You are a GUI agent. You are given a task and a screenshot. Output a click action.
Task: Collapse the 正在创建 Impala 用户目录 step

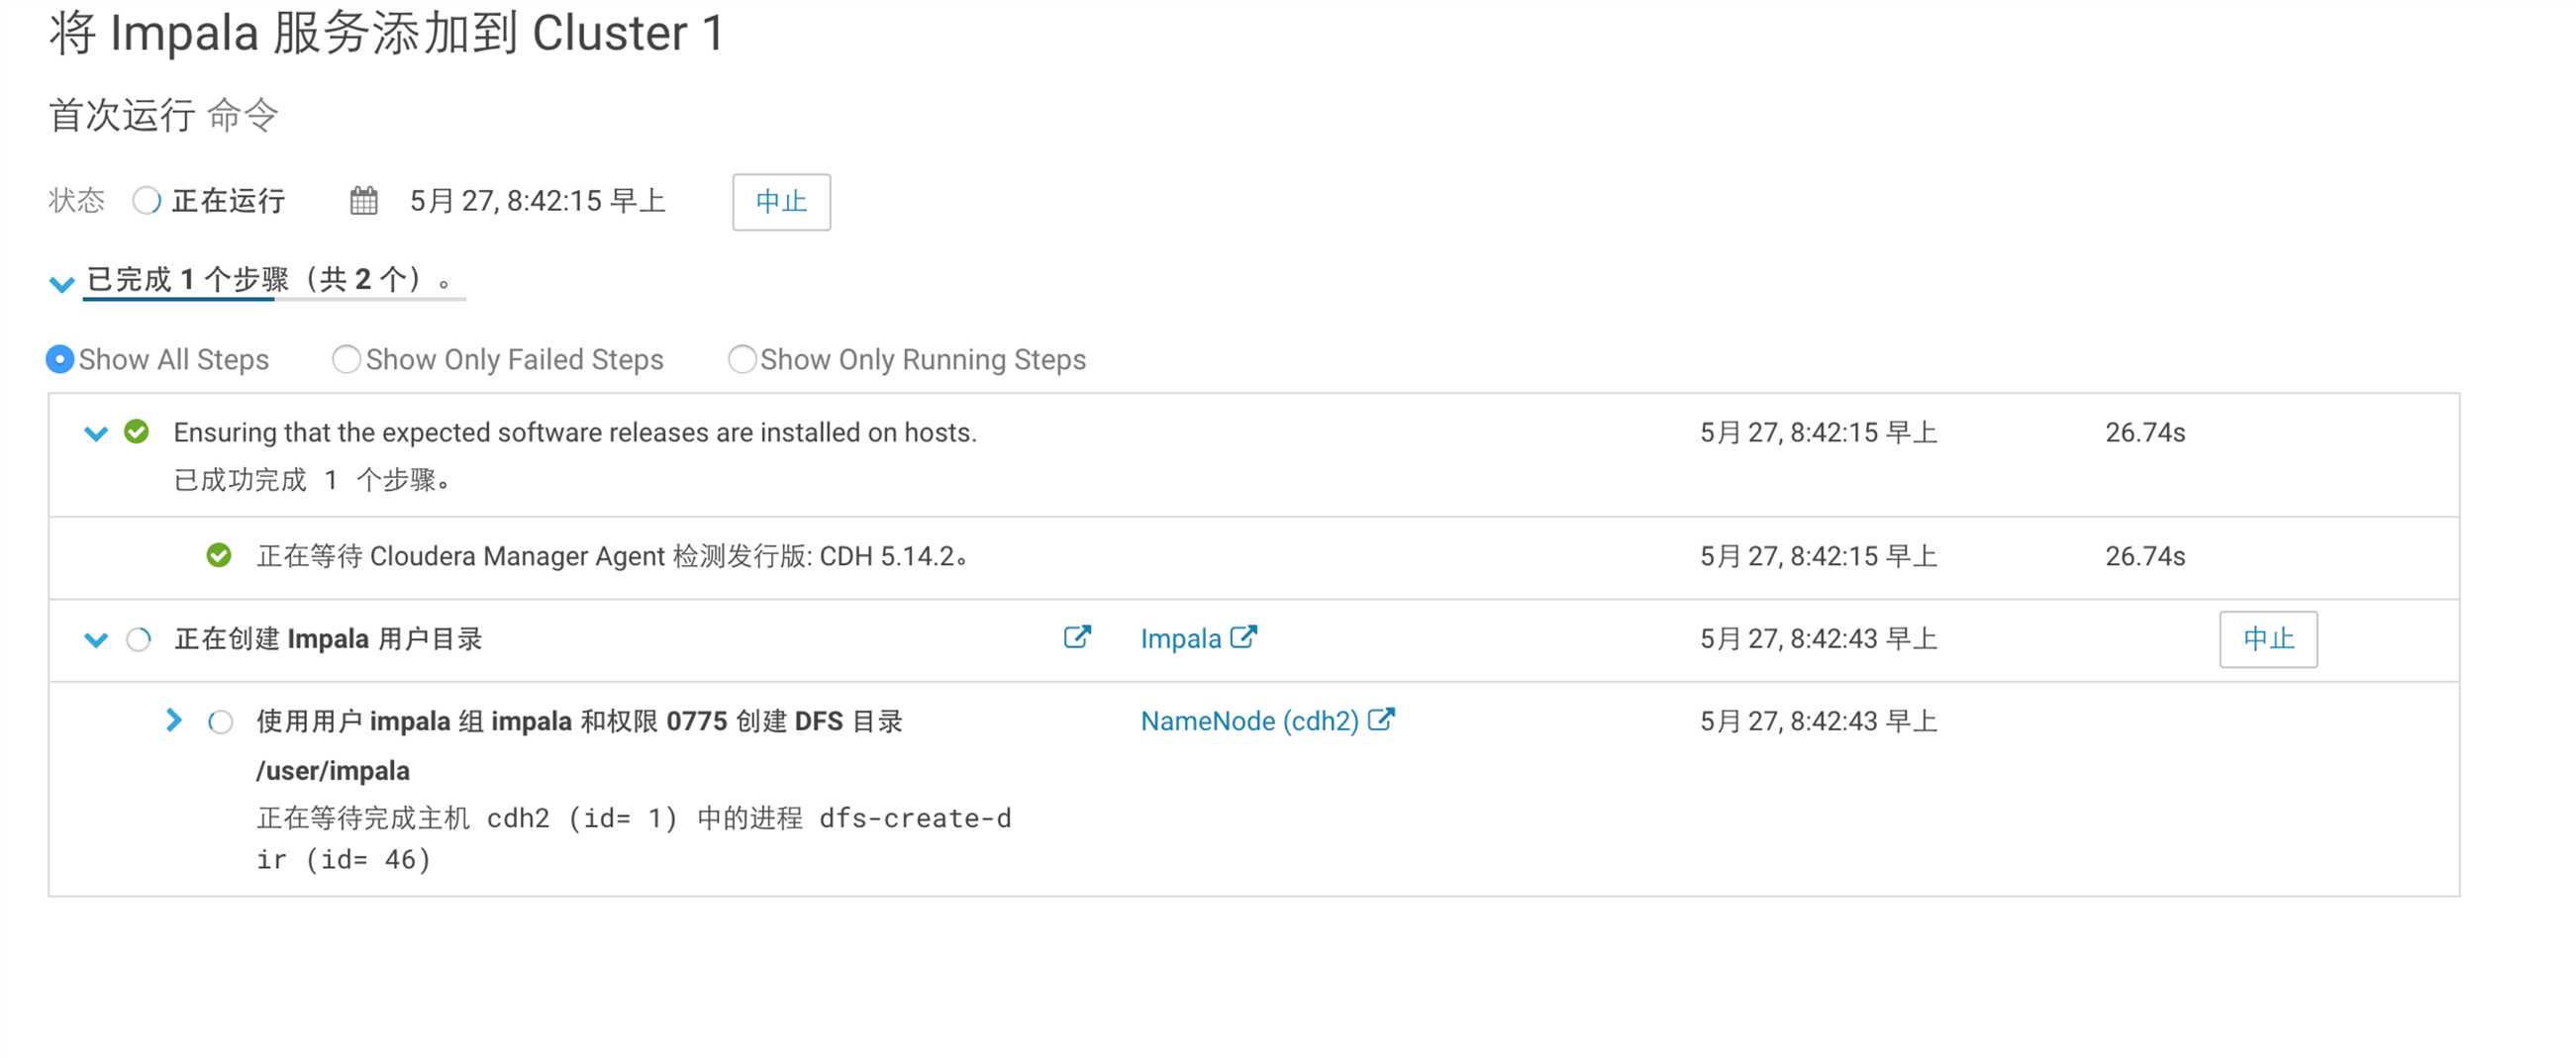click(96, 640)
